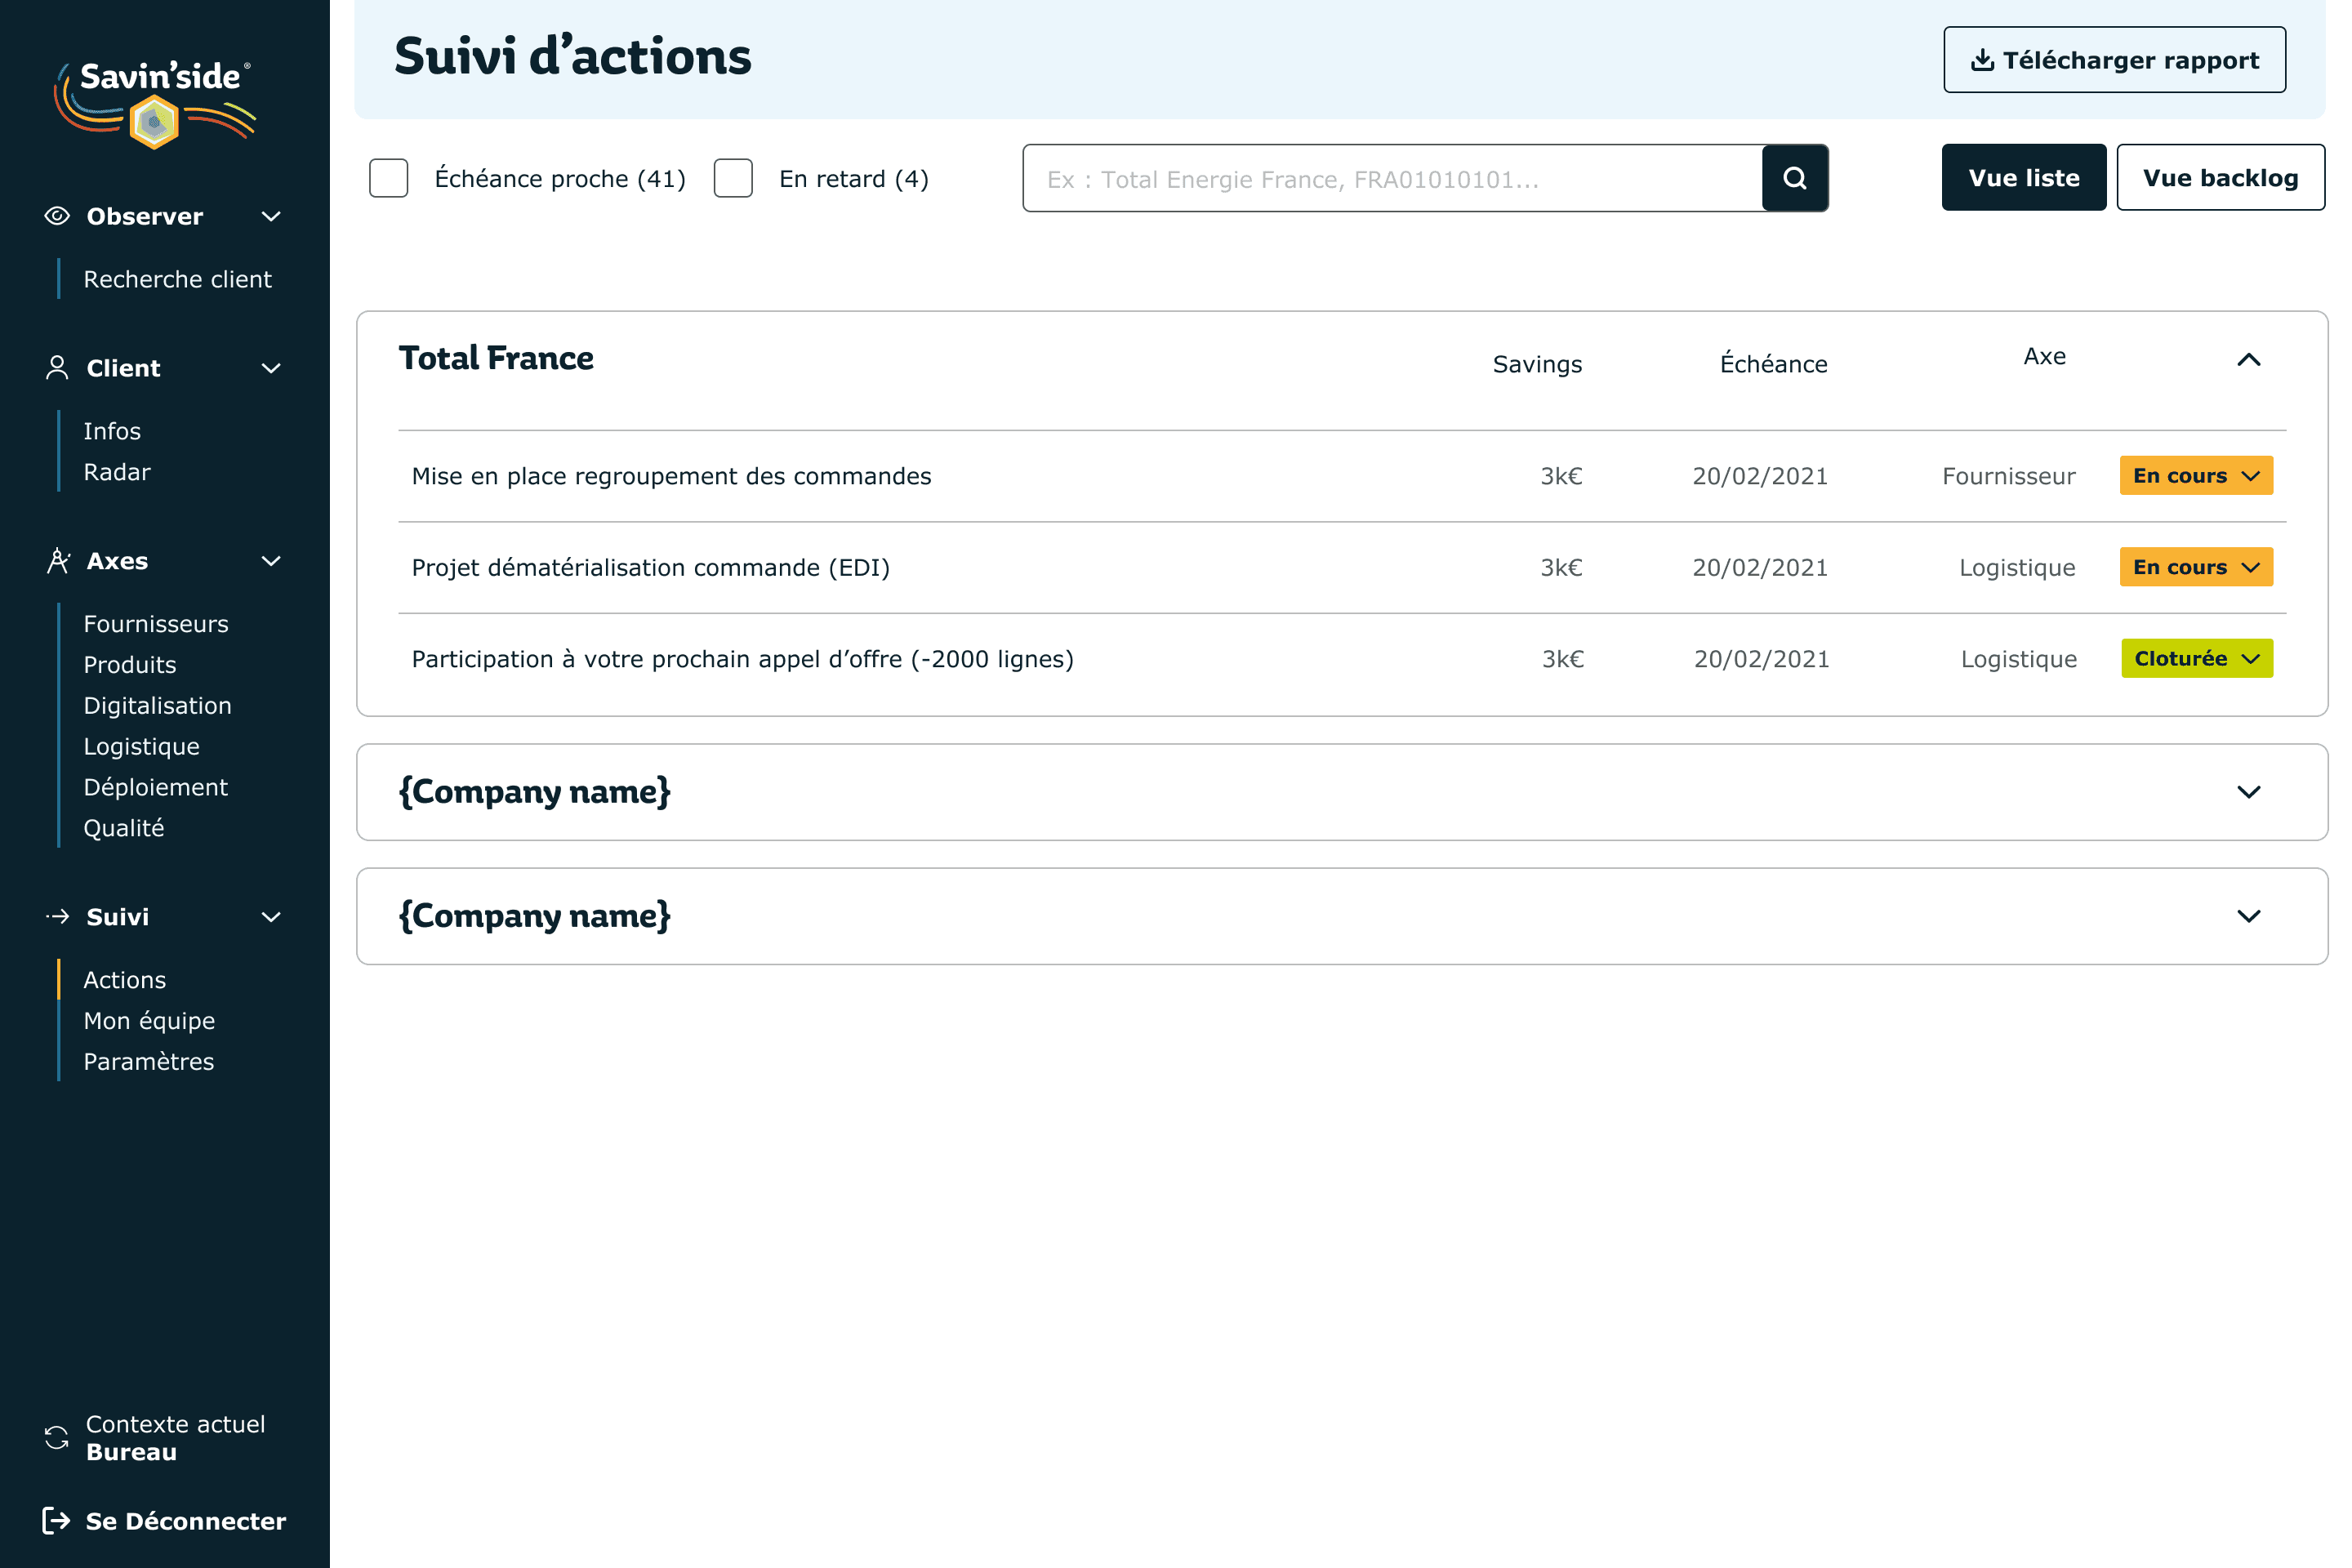Open Actions in the Suivi menu
This screenshot has height=1568, width=2352.
tap(124, 980)
